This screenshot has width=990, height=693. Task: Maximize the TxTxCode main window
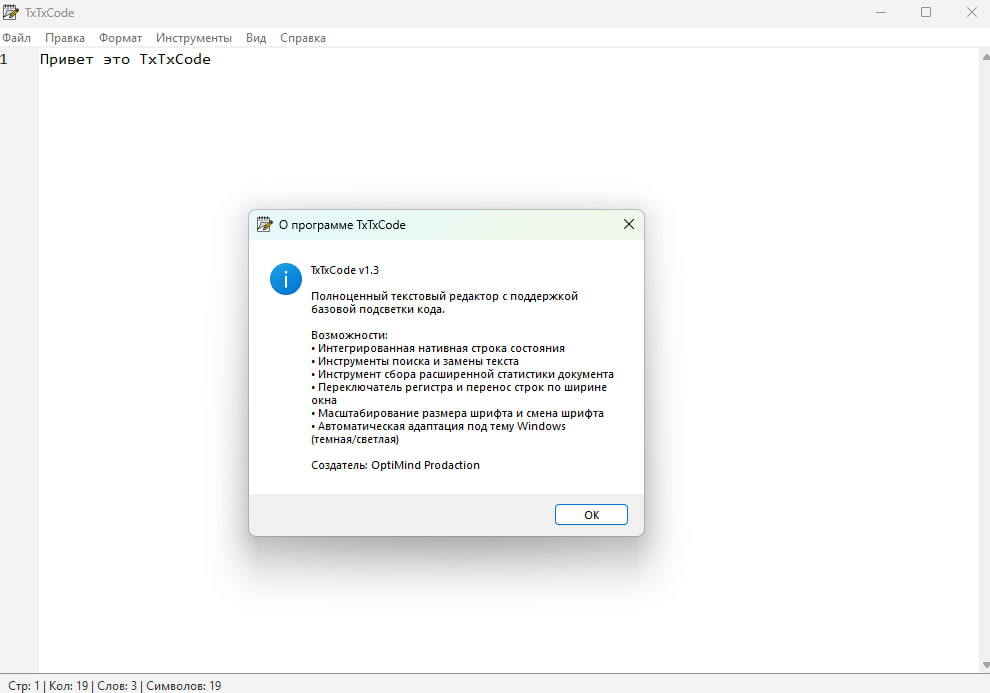tap(926, 12)
